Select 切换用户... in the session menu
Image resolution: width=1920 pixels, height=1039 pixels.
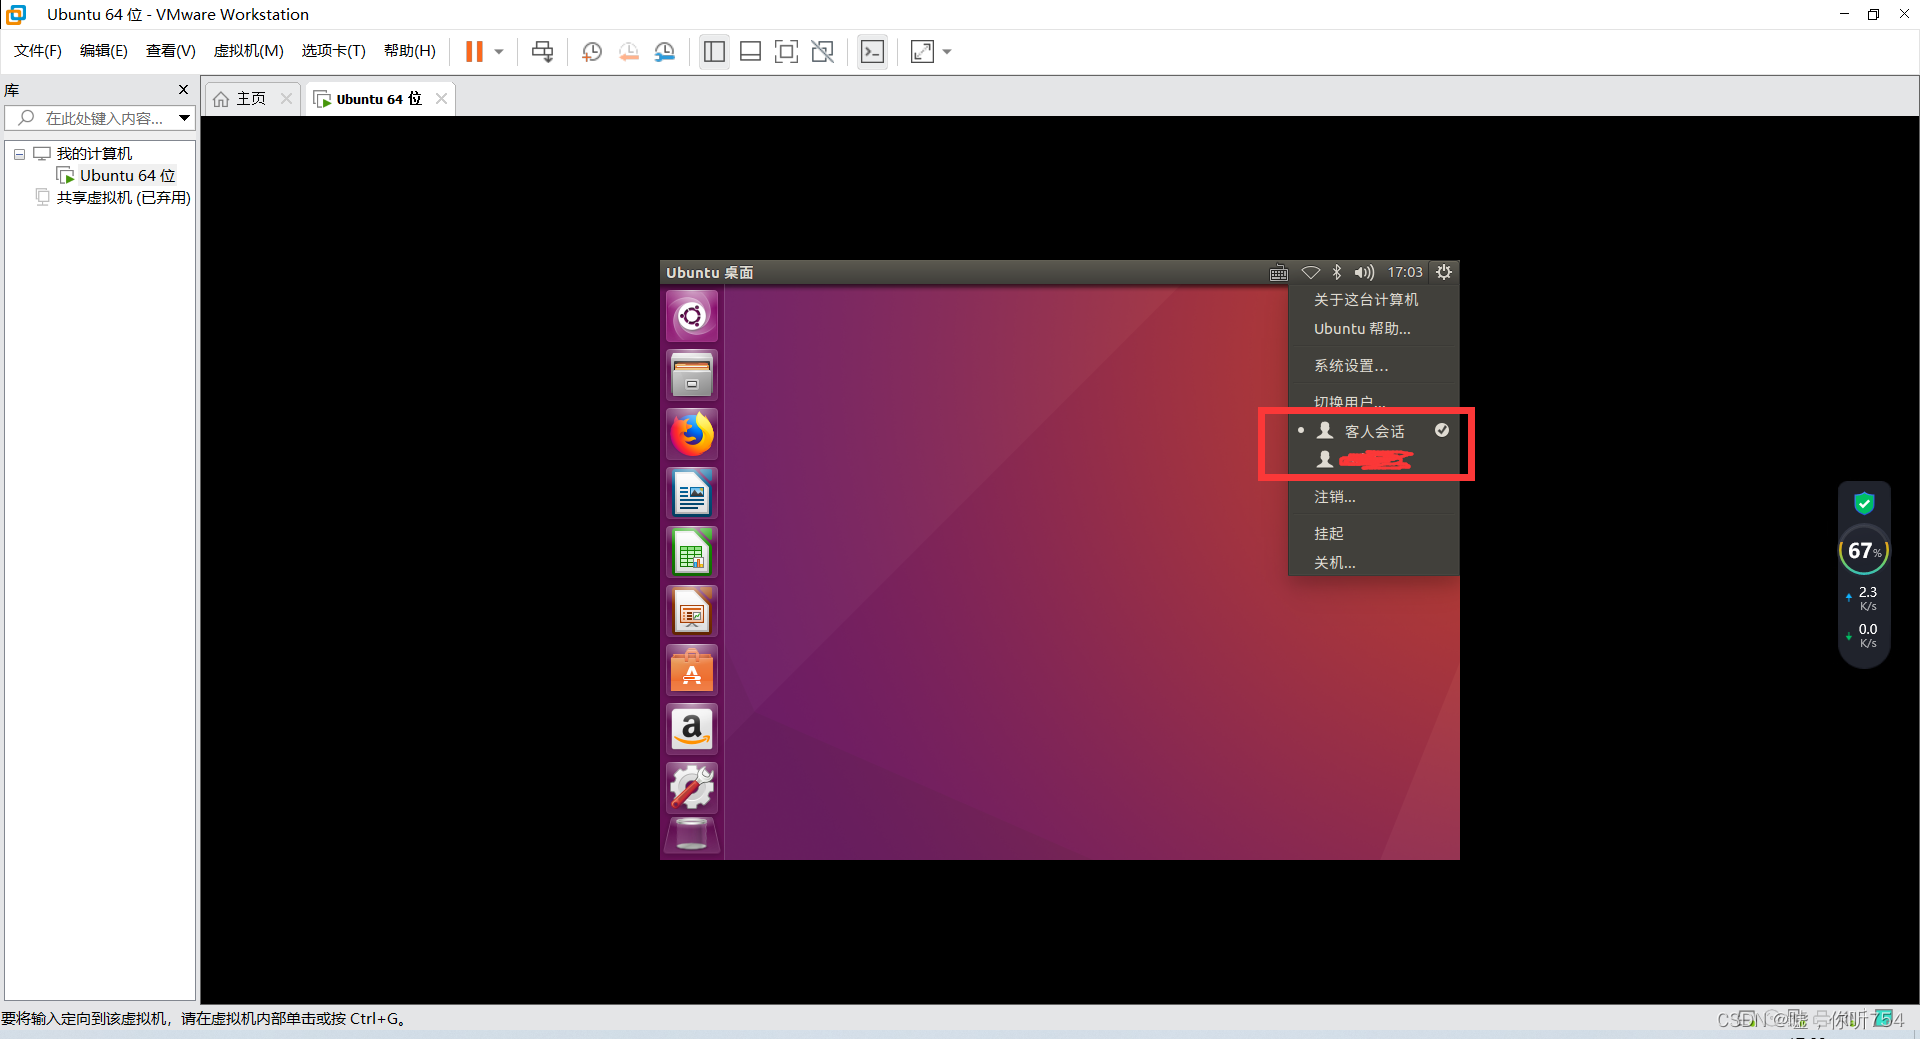tap(1374, 401)
